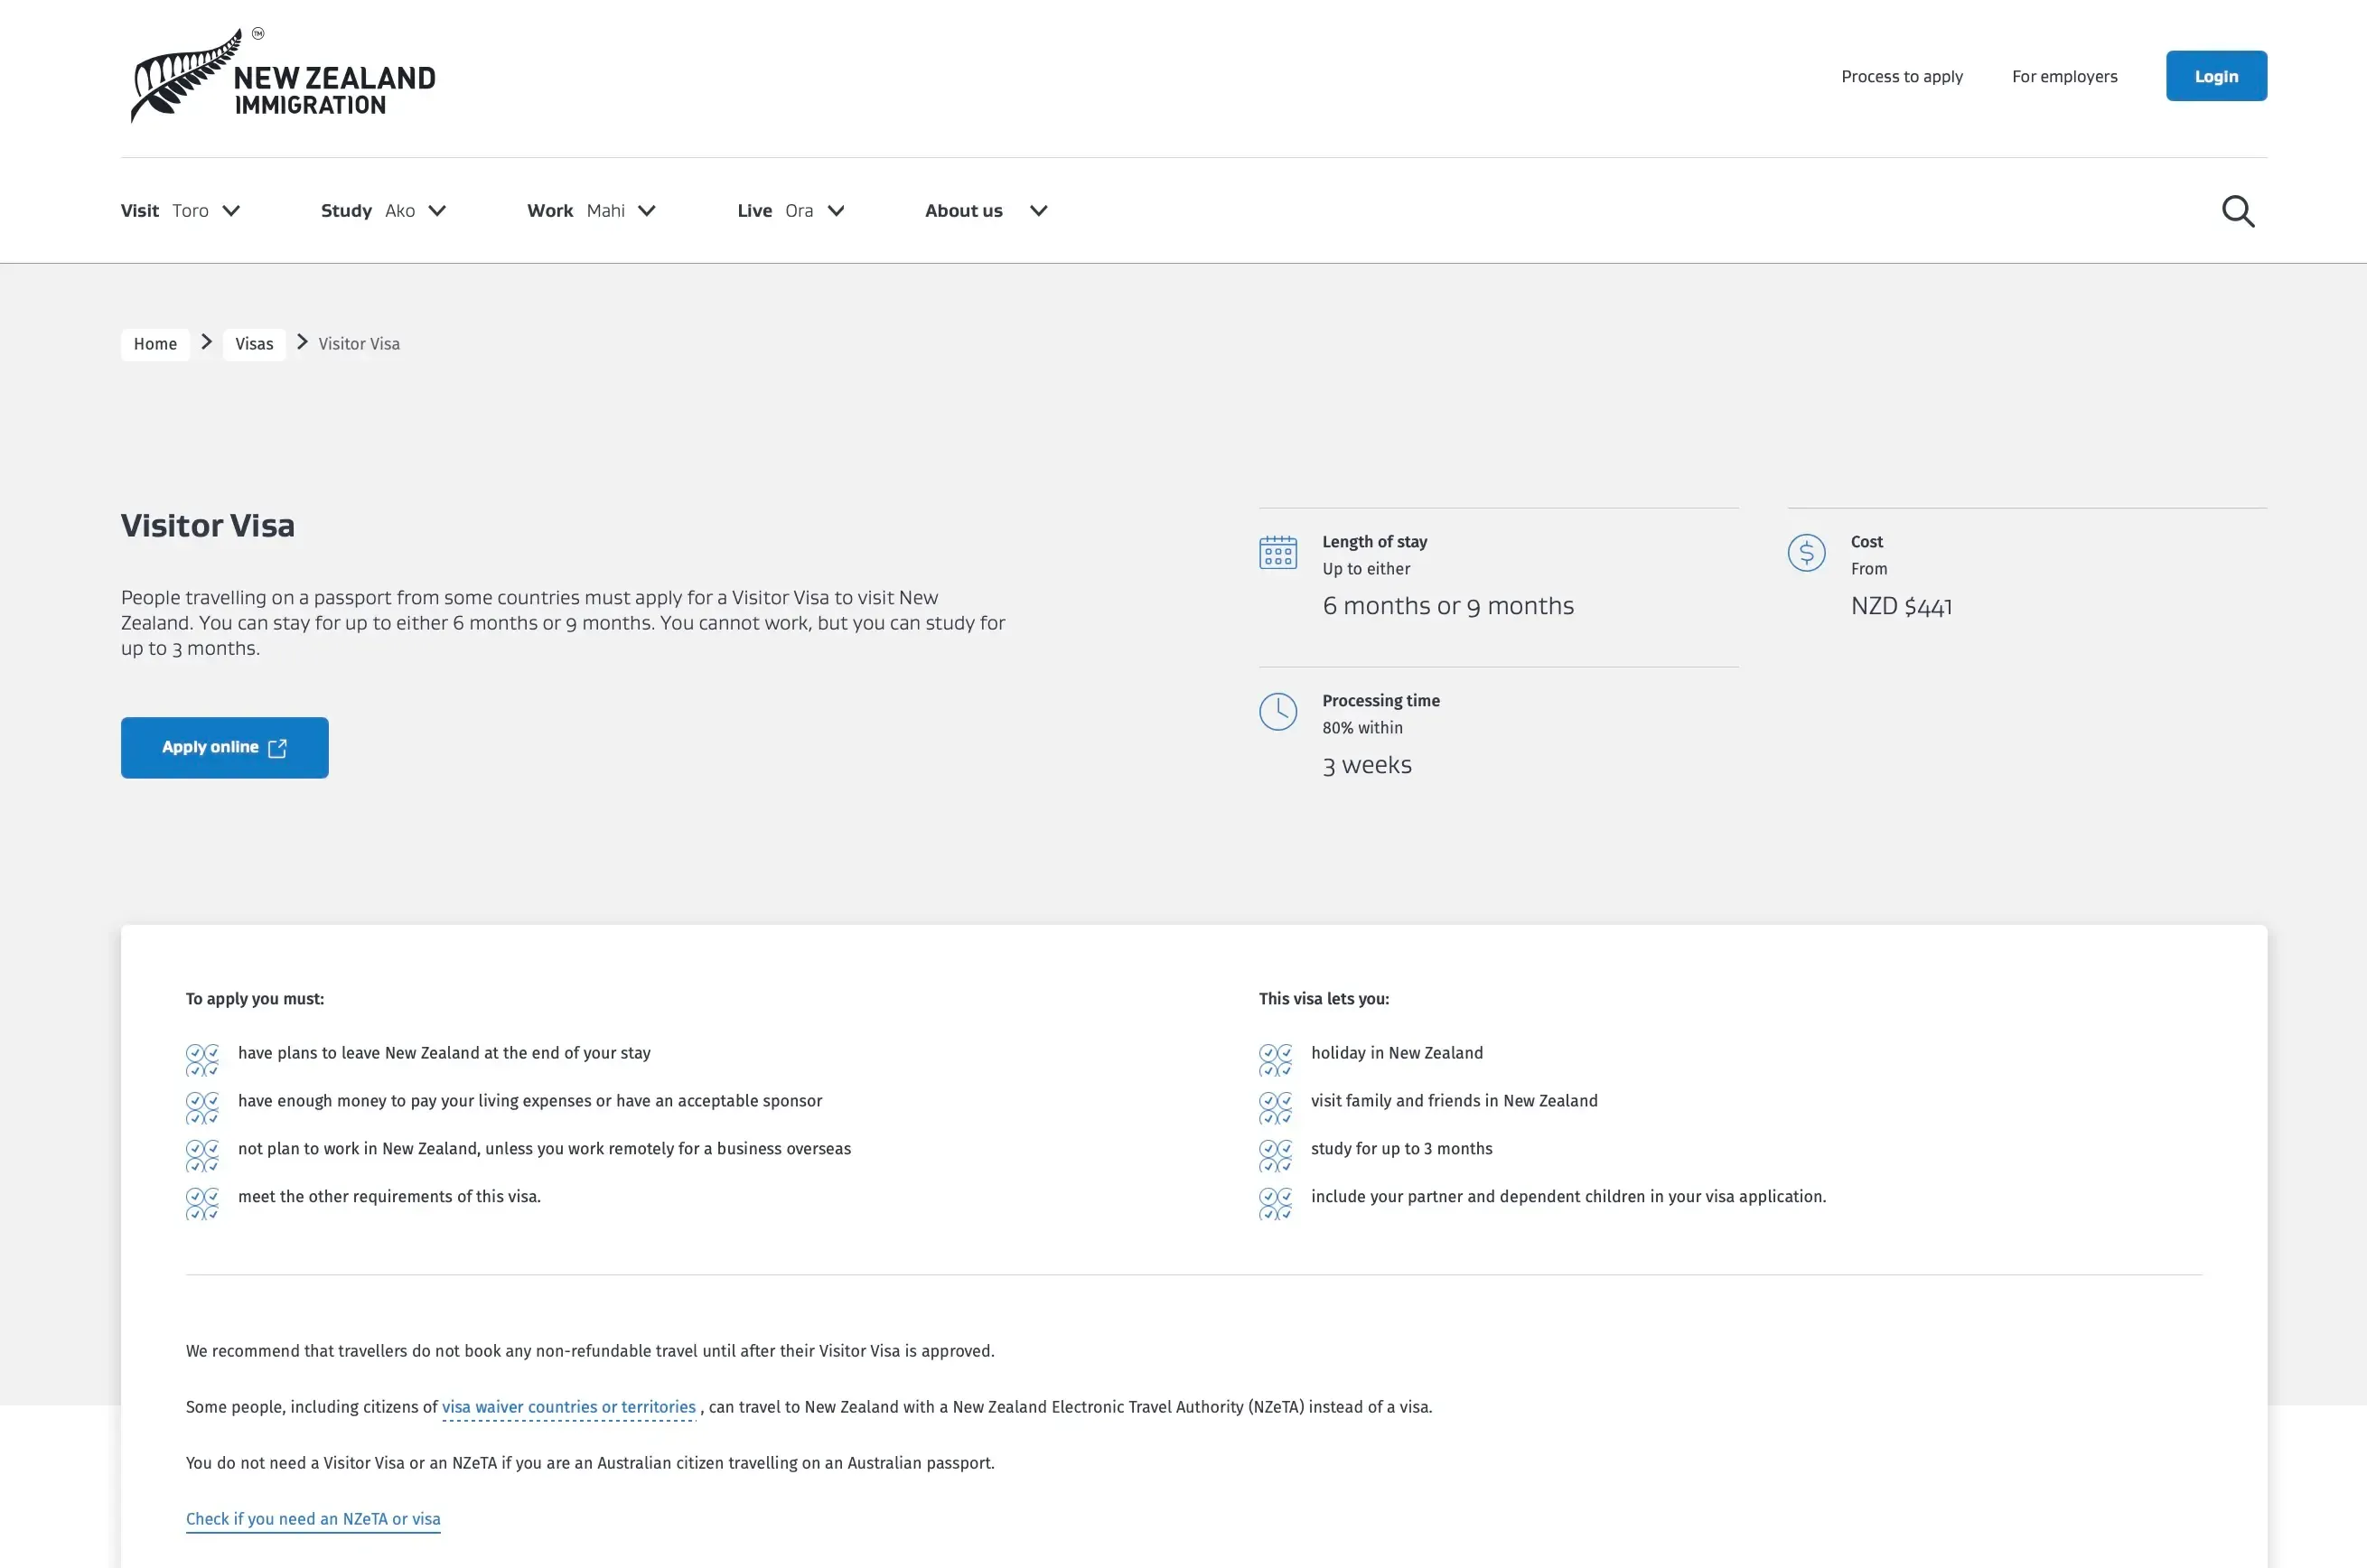Select Process to apply in the header
This screenshot has height=1568, width=2367.
click(1901, 76)
